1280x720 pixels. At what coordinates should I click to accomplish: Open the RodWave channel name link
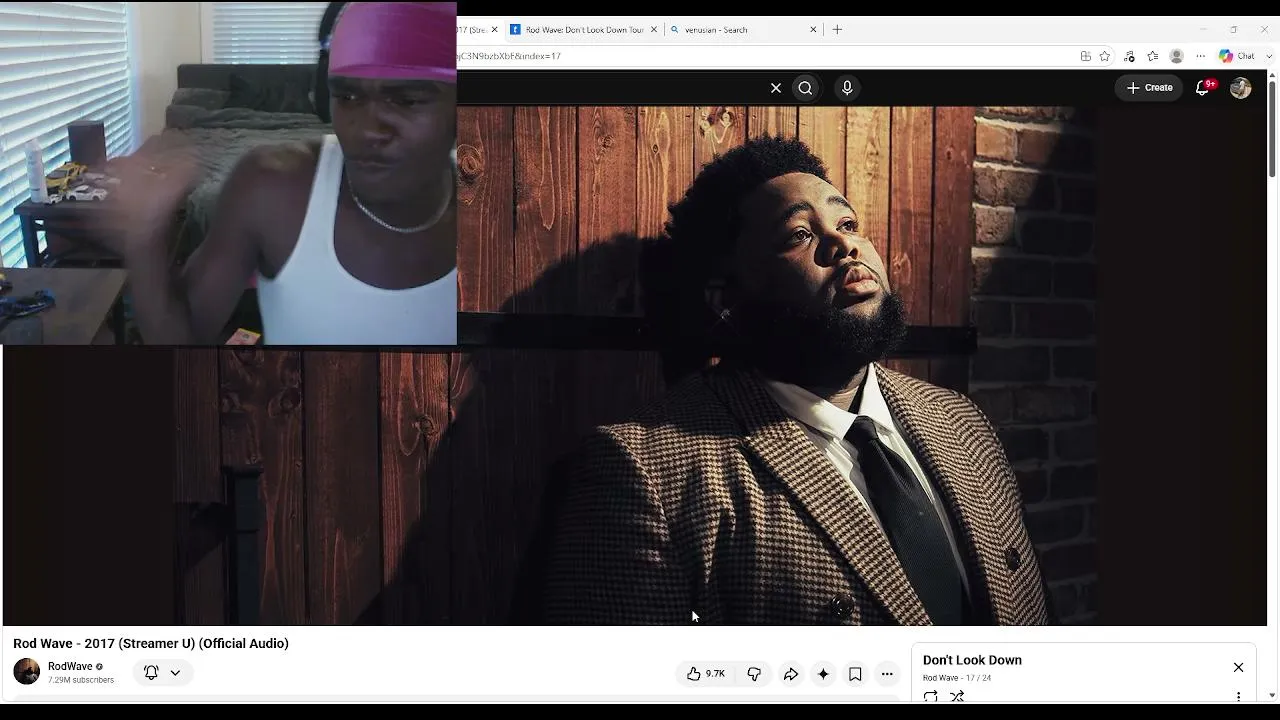coord(70,666)
